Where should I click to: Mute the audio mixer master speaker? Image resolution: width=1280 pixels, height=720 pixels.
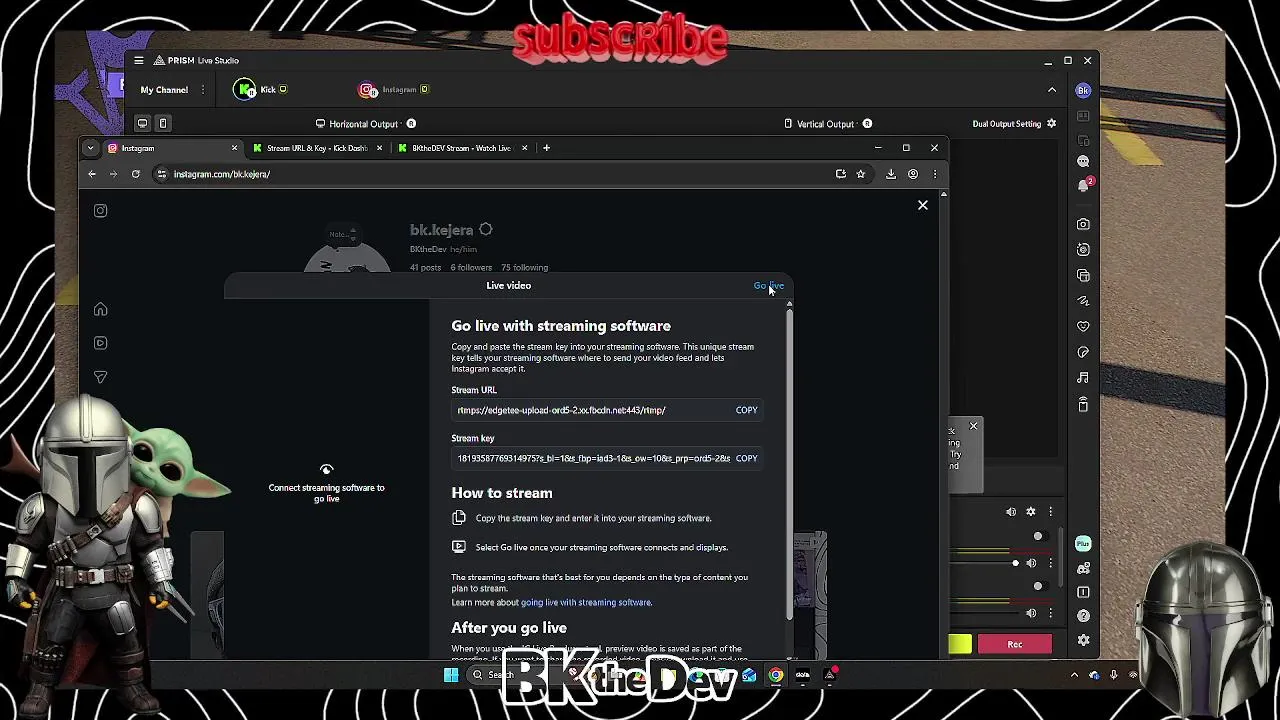1011,512
